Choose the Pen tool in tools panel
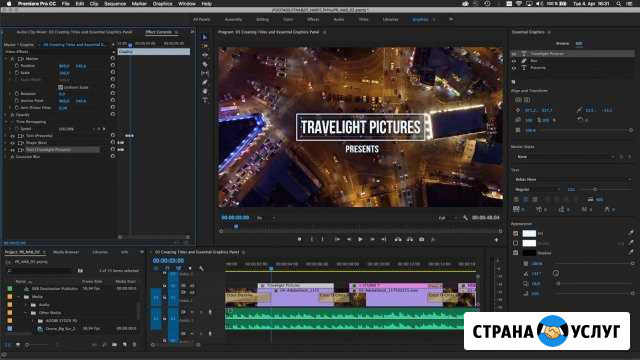Image resolution: width=640 pixels, height=360 pixels. click(205, 82)
